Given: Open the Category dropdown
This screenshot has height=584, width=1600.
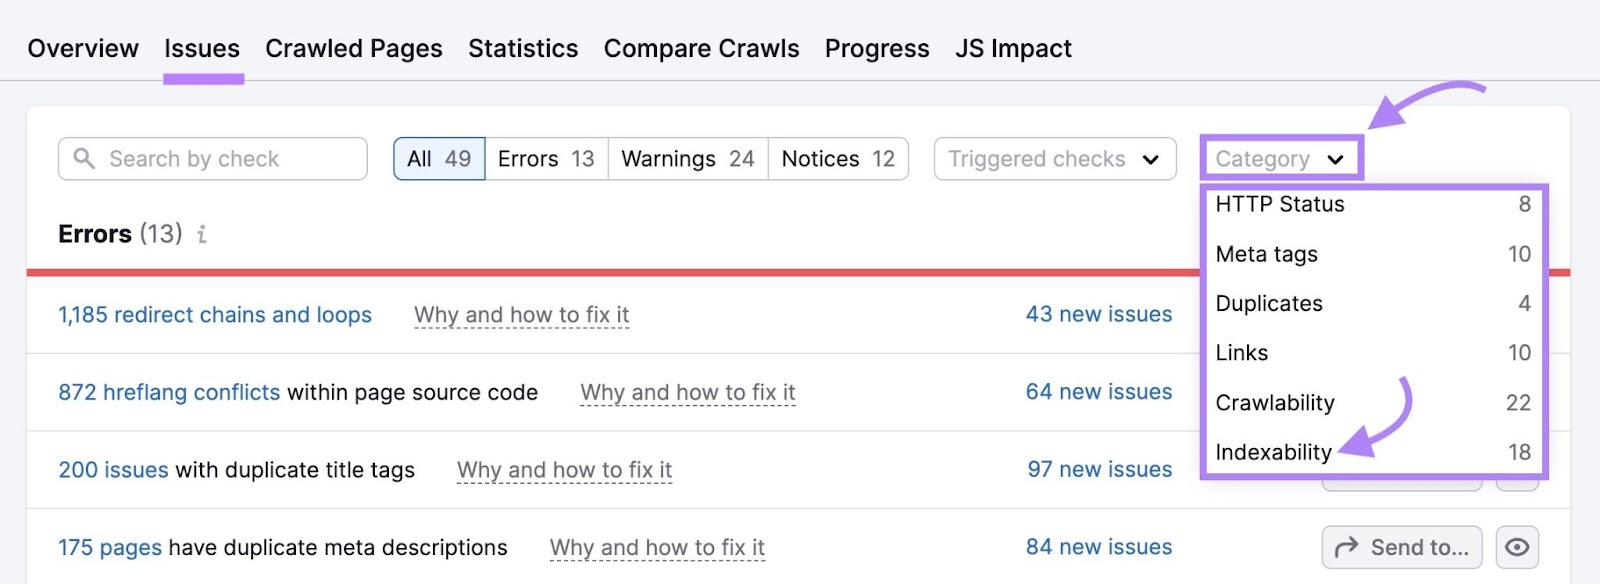Looking at the screenshot, I should point(1281,158).
